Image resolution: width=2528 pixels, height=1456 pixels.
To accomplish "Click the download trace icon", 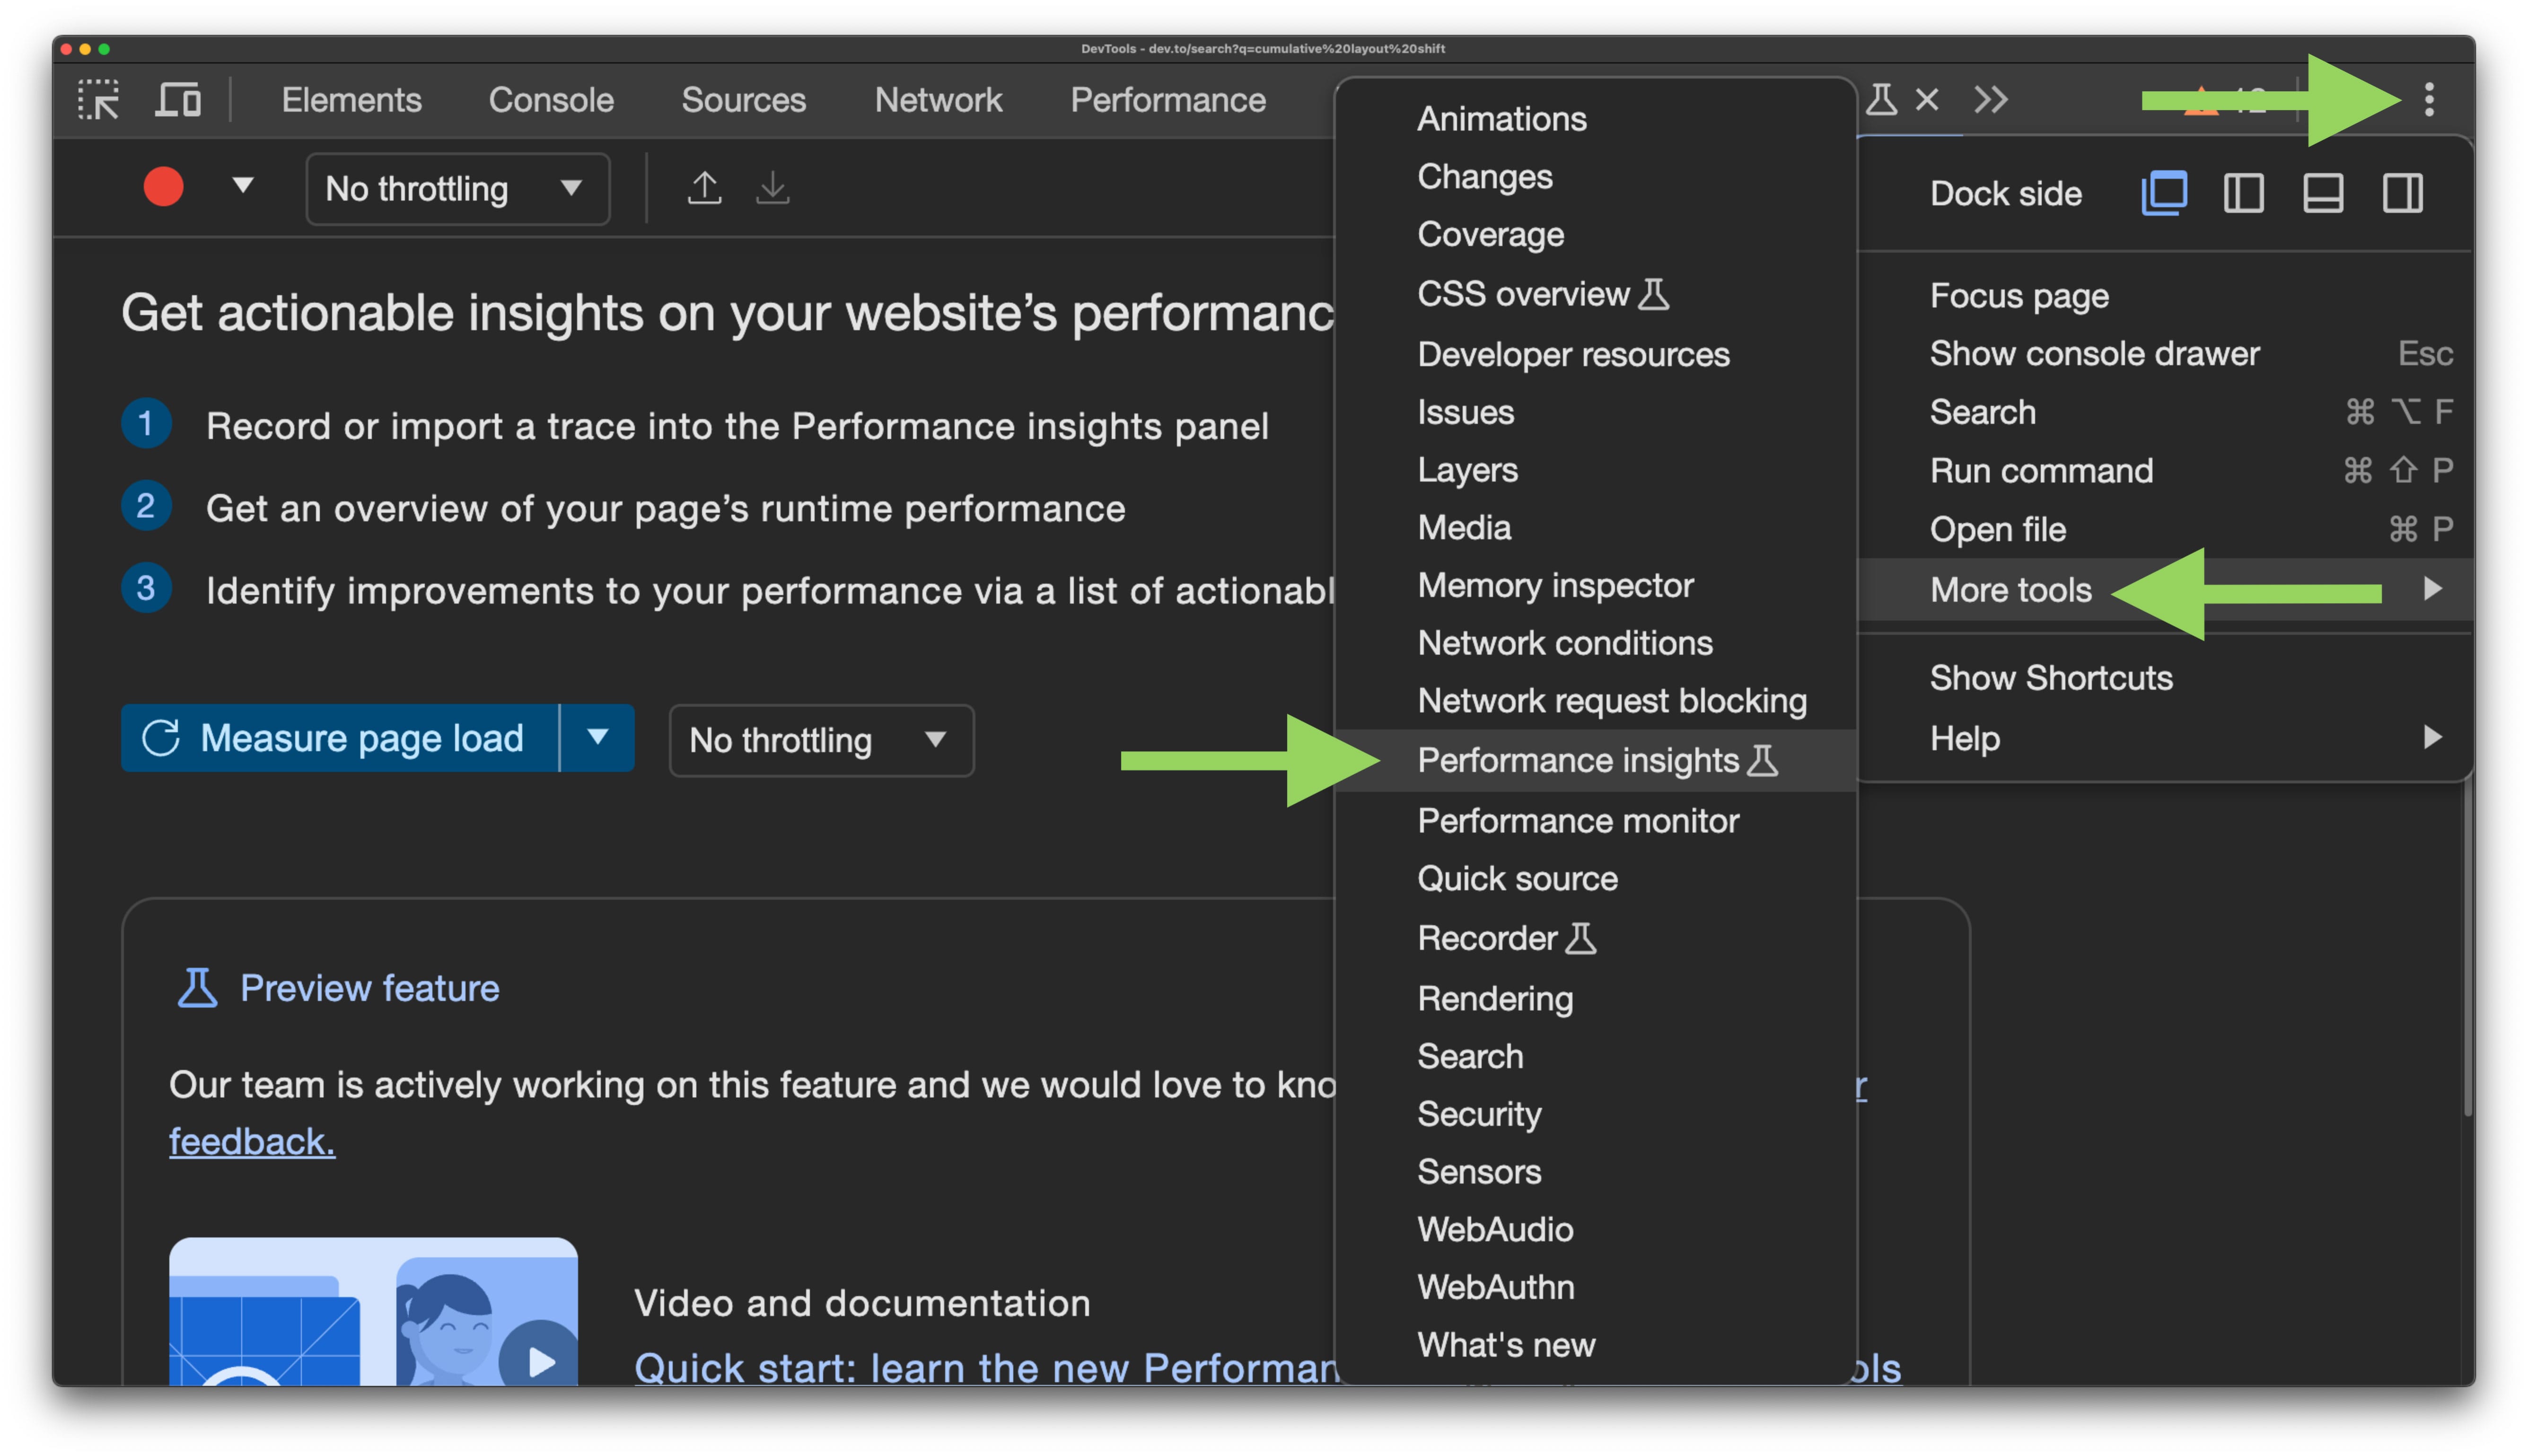I will coord(772,188).
